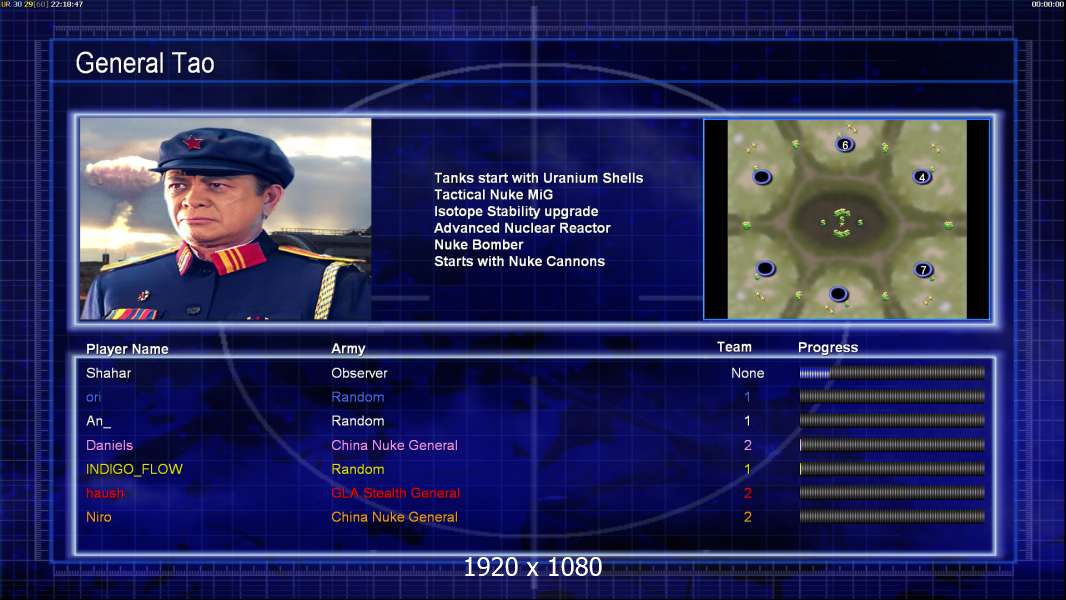The image size is (1066, 600).
Task: Select the empty start marker opposite position 7
Action: click(x=765, y=268)
